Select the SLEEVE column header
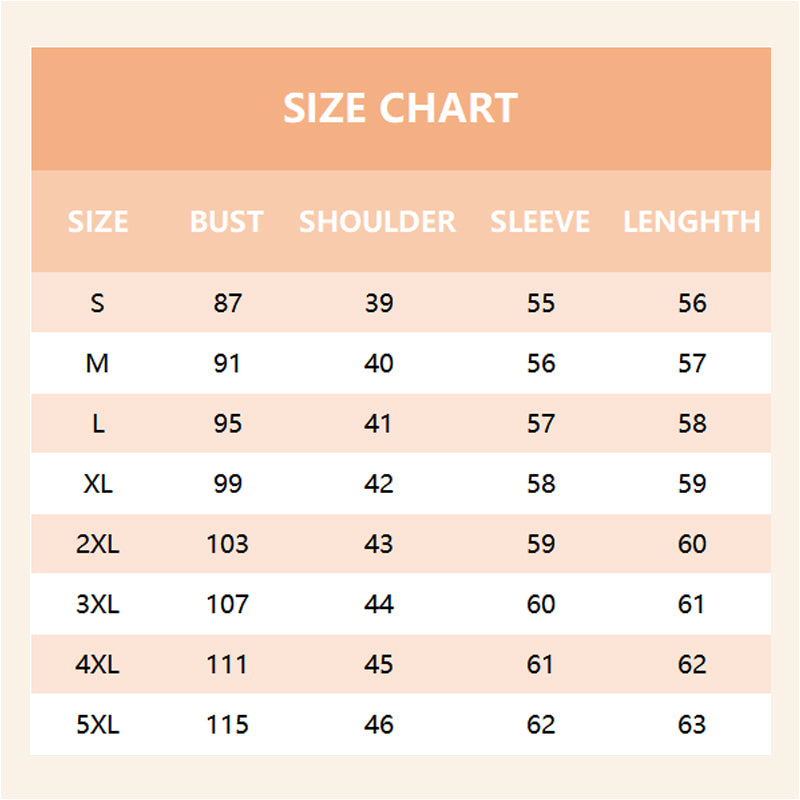800x800 pixels. (x=540, y=222)
